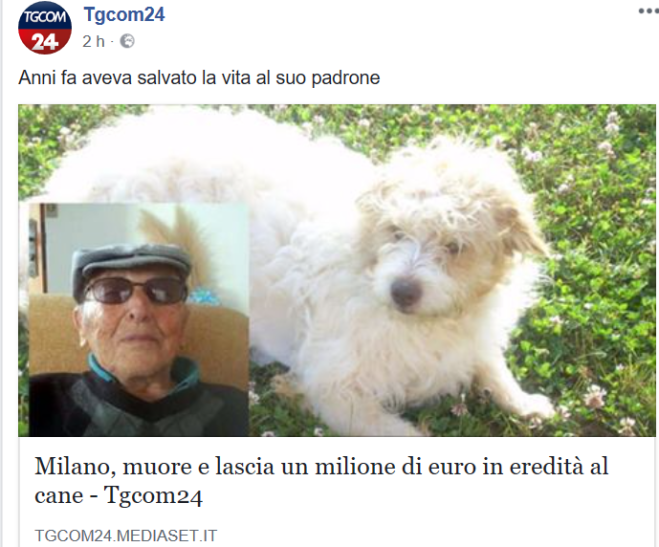Click the man's sunglasses in inset photo
Viewport: 659px width, 547px height.
click(136, 291)
